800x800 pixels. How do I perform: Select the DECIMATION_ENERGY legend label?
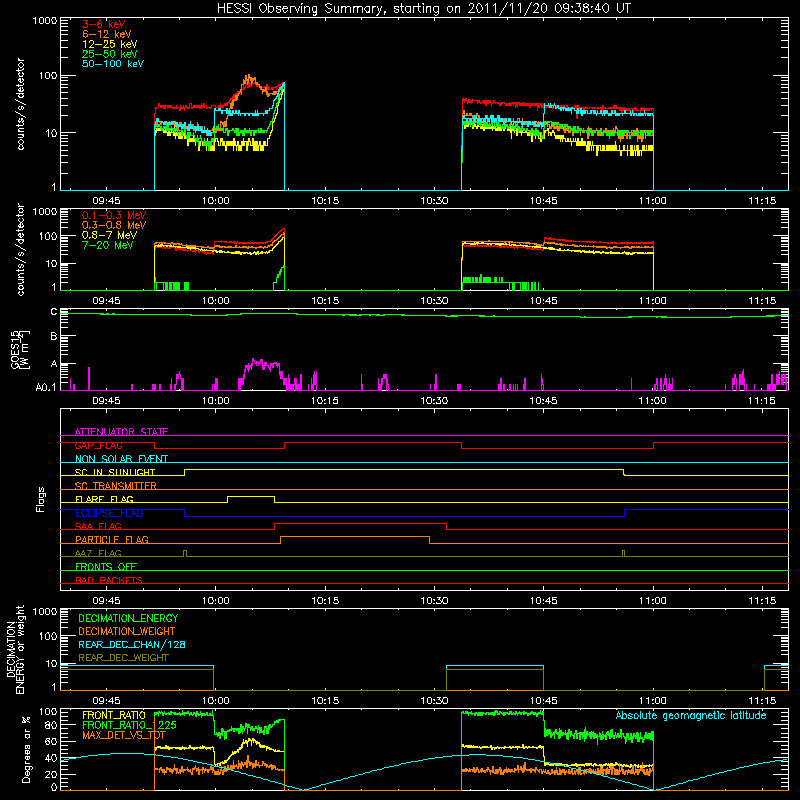click(x=128, y=618)
